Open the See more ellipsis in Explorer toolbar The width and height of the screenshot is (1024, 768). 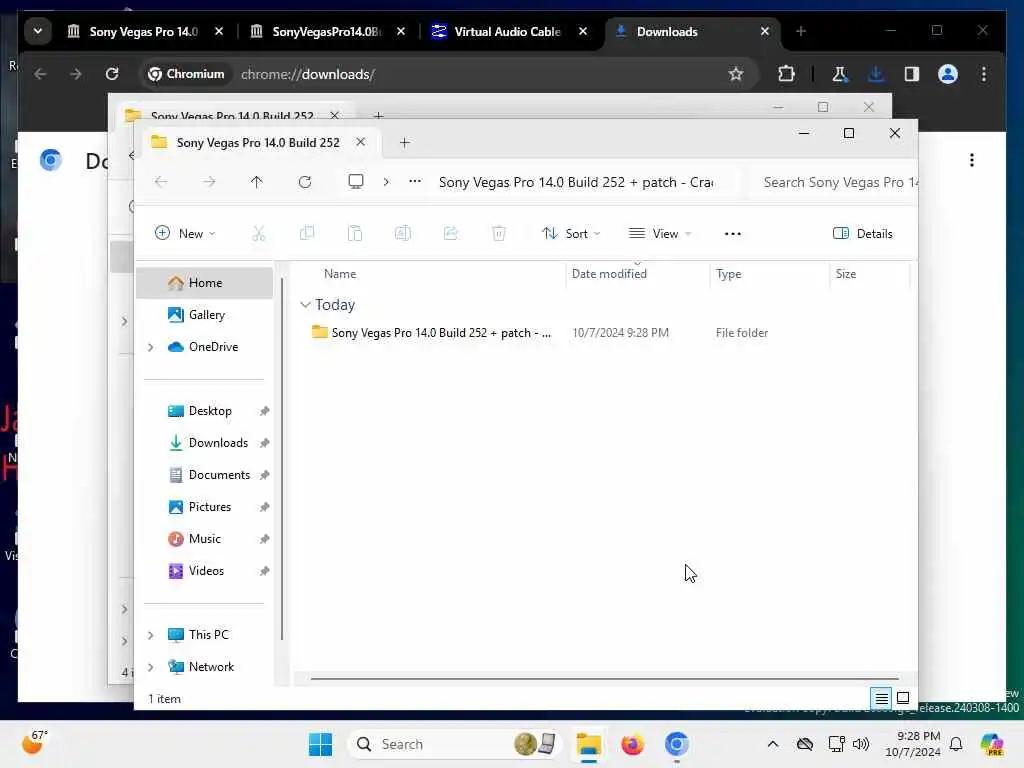733,233
